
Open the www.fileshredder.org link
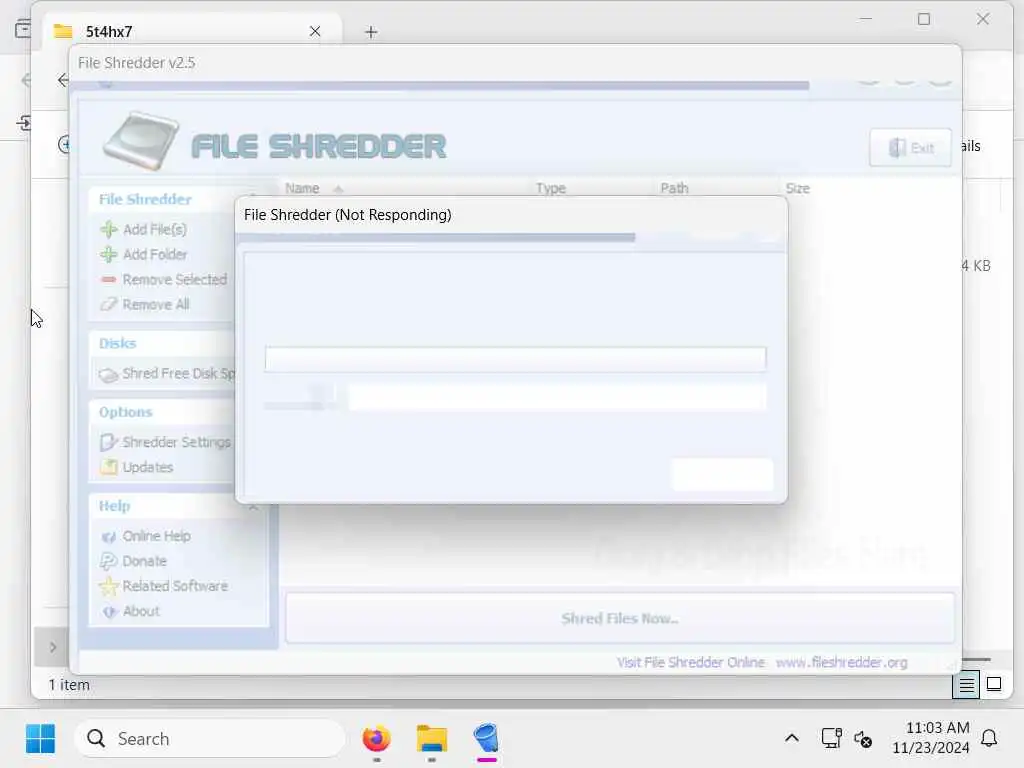(841, 662)
